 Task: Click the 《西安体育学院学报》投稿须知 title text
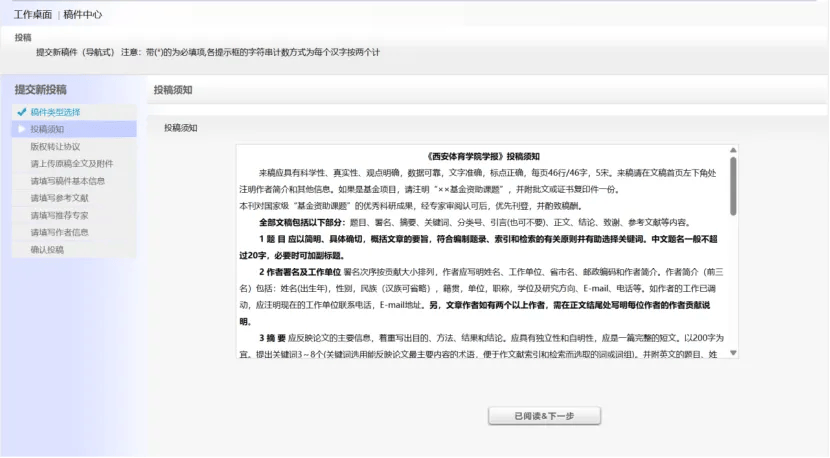click(483, 157)
